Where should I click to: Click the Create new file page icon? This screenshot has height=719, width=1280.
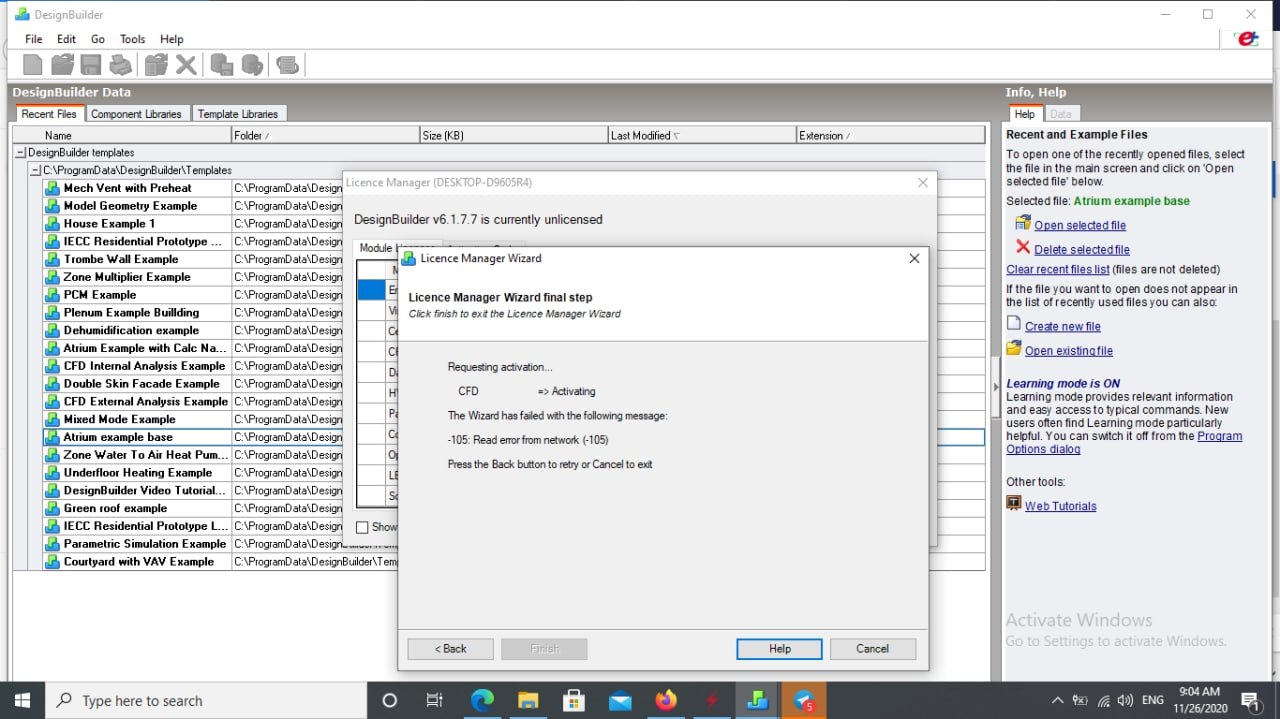[x=1014, y=325]
